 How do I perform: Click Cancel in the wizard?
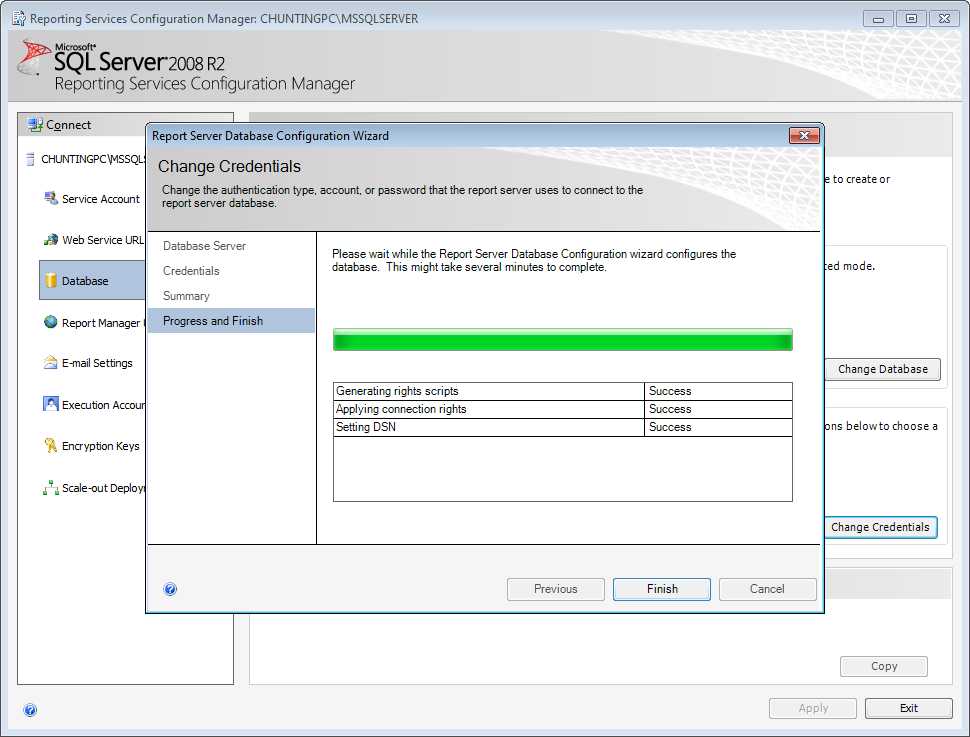(768, 589)
